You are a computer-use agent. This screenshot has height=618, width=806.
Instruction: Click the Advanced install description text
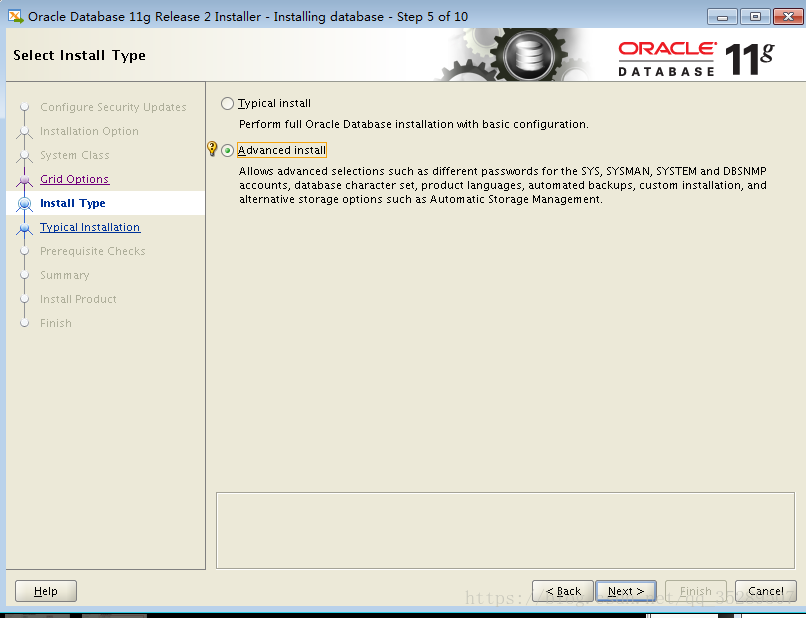(x=503, y=185)
